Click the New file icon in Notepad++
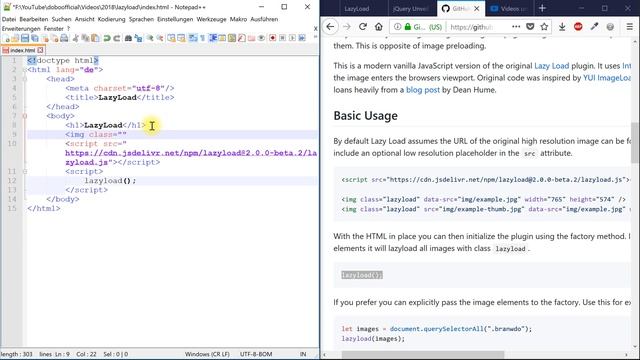The image size is (640, 360). (7, 38)
